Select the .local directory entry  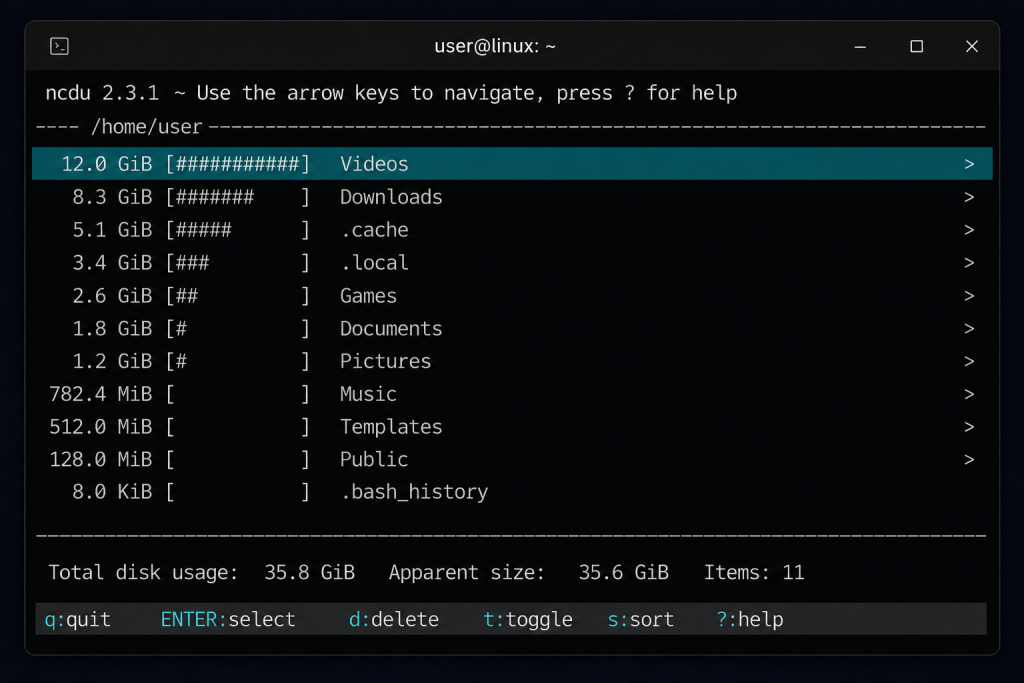tap(512, 262)
